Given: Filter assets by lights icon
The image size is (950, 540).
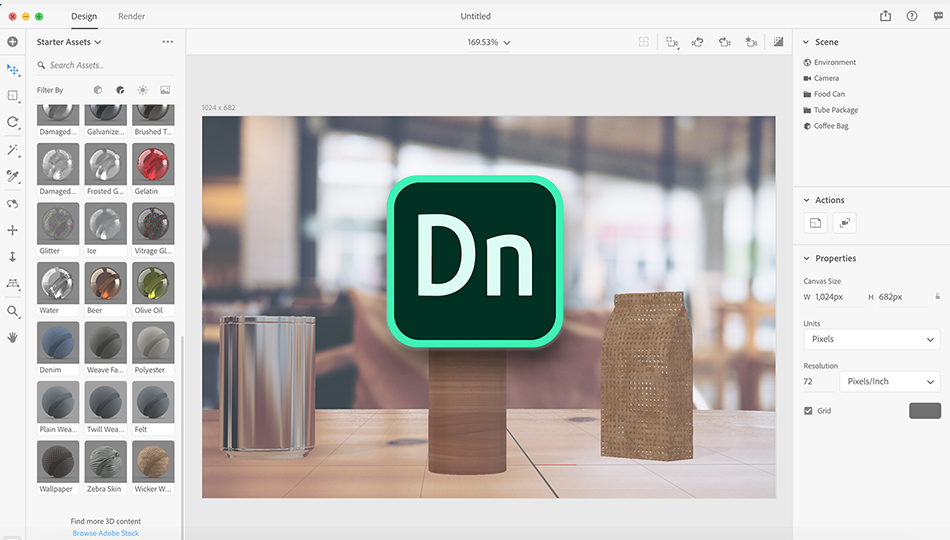Looking at the screenshot, I should pyautogui.click(x=142, y=90).
